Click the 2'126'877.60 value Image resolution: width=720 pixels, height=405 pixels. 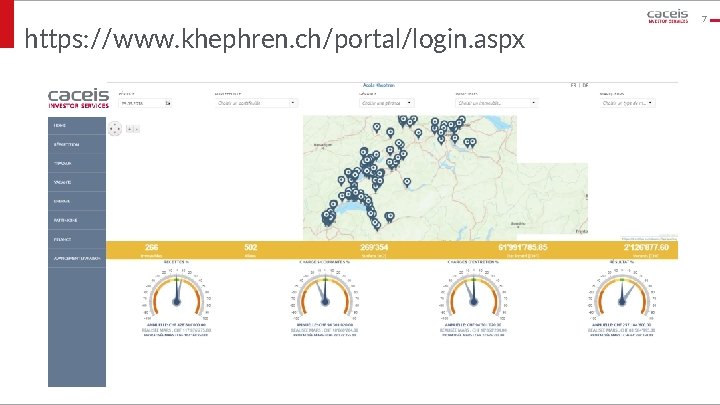(x=646, y=250)
